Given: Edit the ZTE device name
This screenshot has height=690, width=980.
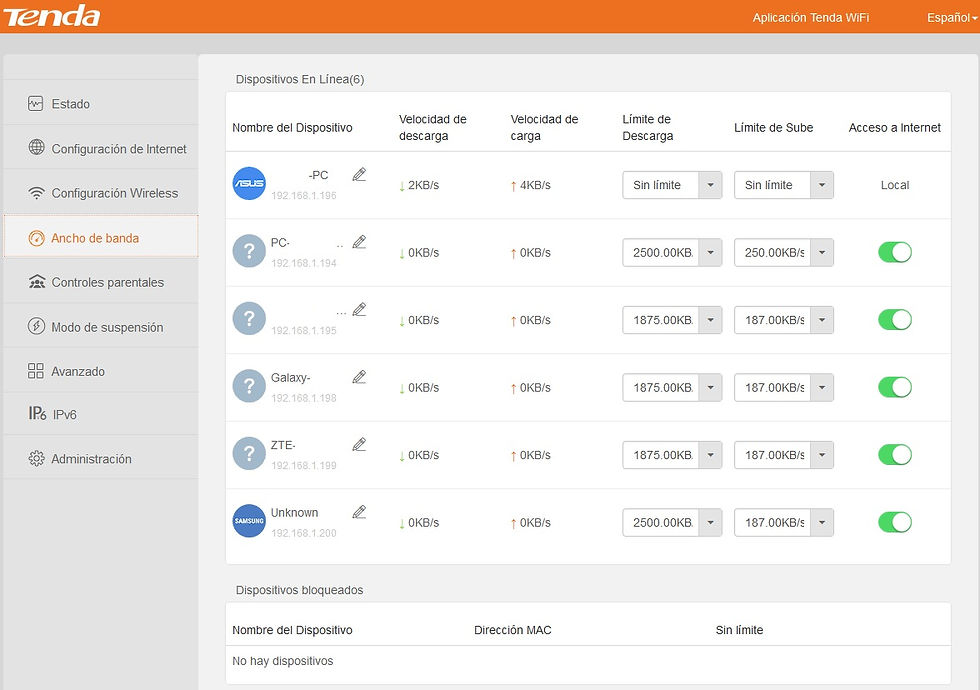Looking at the screenshot, I should click(359, 445).
